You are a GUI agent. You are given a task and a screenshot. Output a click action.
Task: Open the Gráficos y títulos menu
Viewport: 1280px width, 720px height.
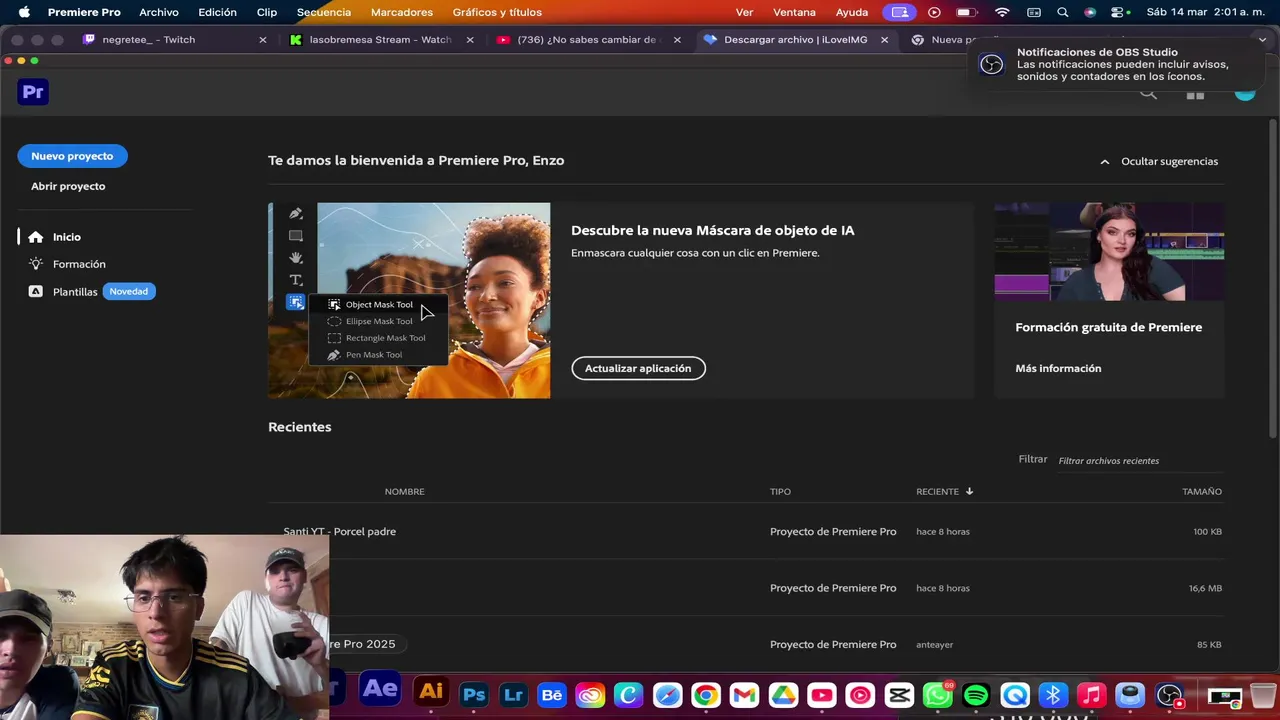[497, 12]
